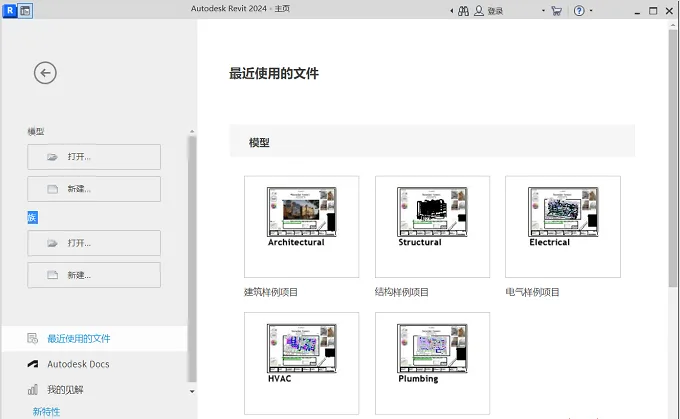Open the Electrical sample thumbnail

tap(563, 226)
